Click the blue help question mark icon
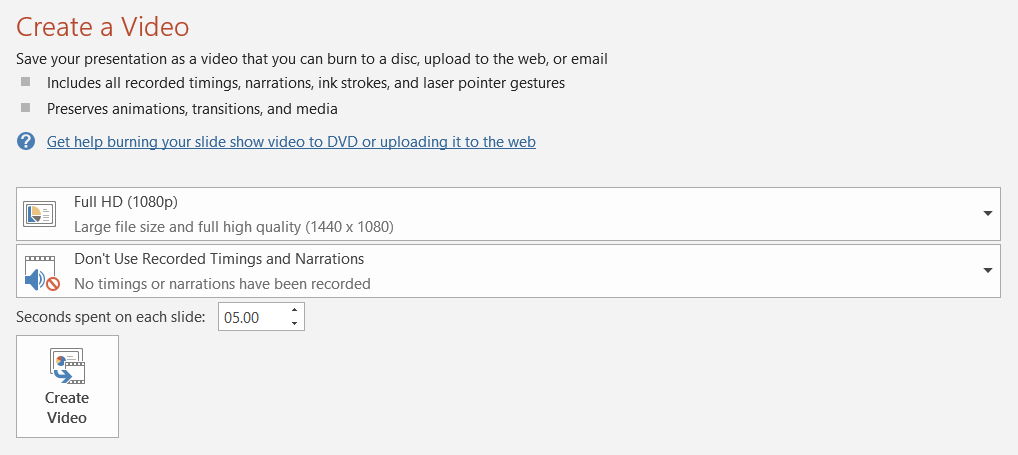This screenshot has height=455, width=1018. pos(26,141)
